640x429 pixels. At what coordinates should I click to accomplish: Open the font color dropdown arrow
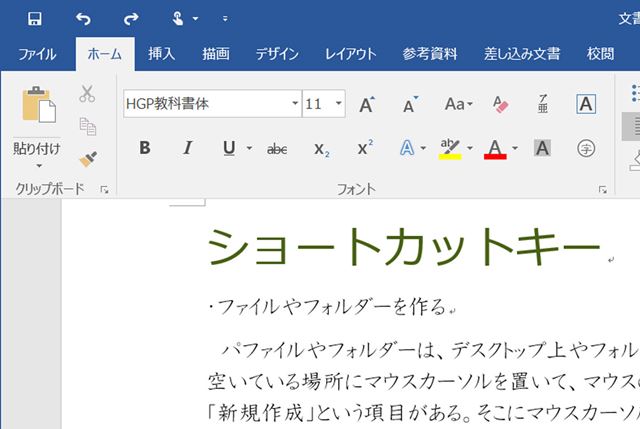[515, 148]
